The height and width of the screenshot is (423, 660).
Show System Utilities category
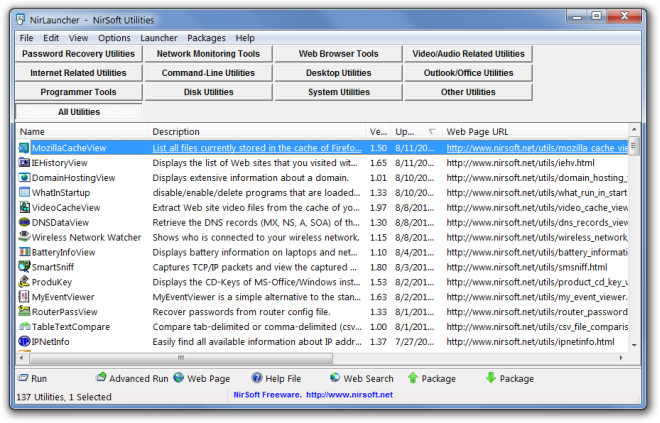(x=338, y=92)
